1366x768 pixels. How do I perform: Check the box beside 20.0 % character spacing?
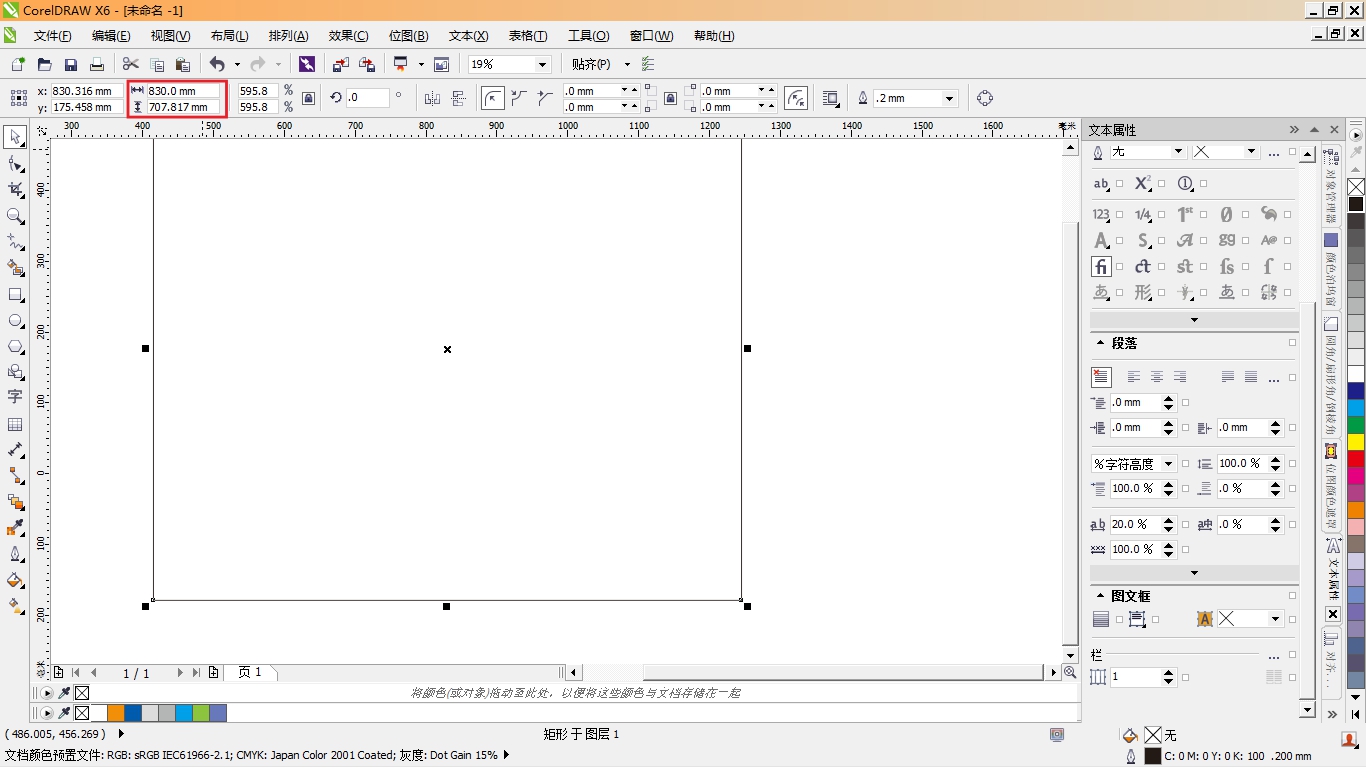1185,525
